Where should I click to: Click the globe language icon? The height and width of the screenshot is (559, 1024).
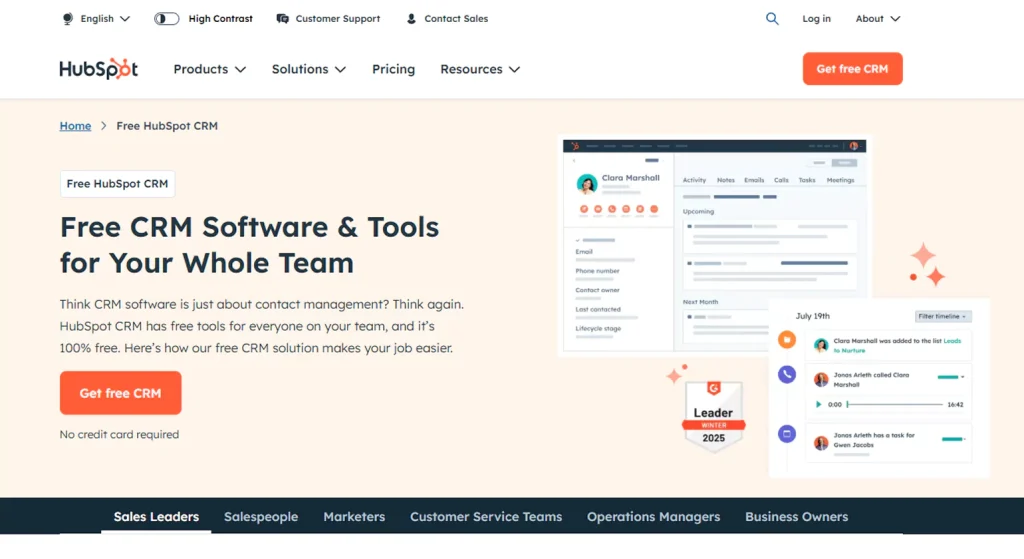point(67,18)
